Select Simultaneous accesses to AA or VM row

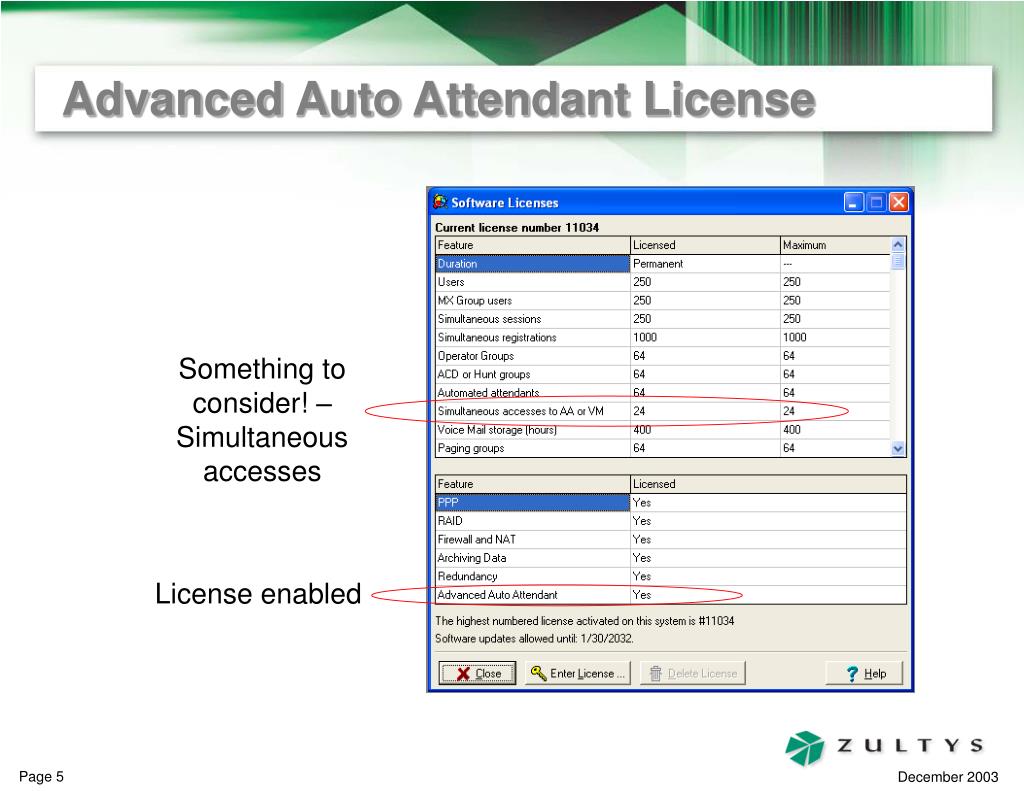662,412
